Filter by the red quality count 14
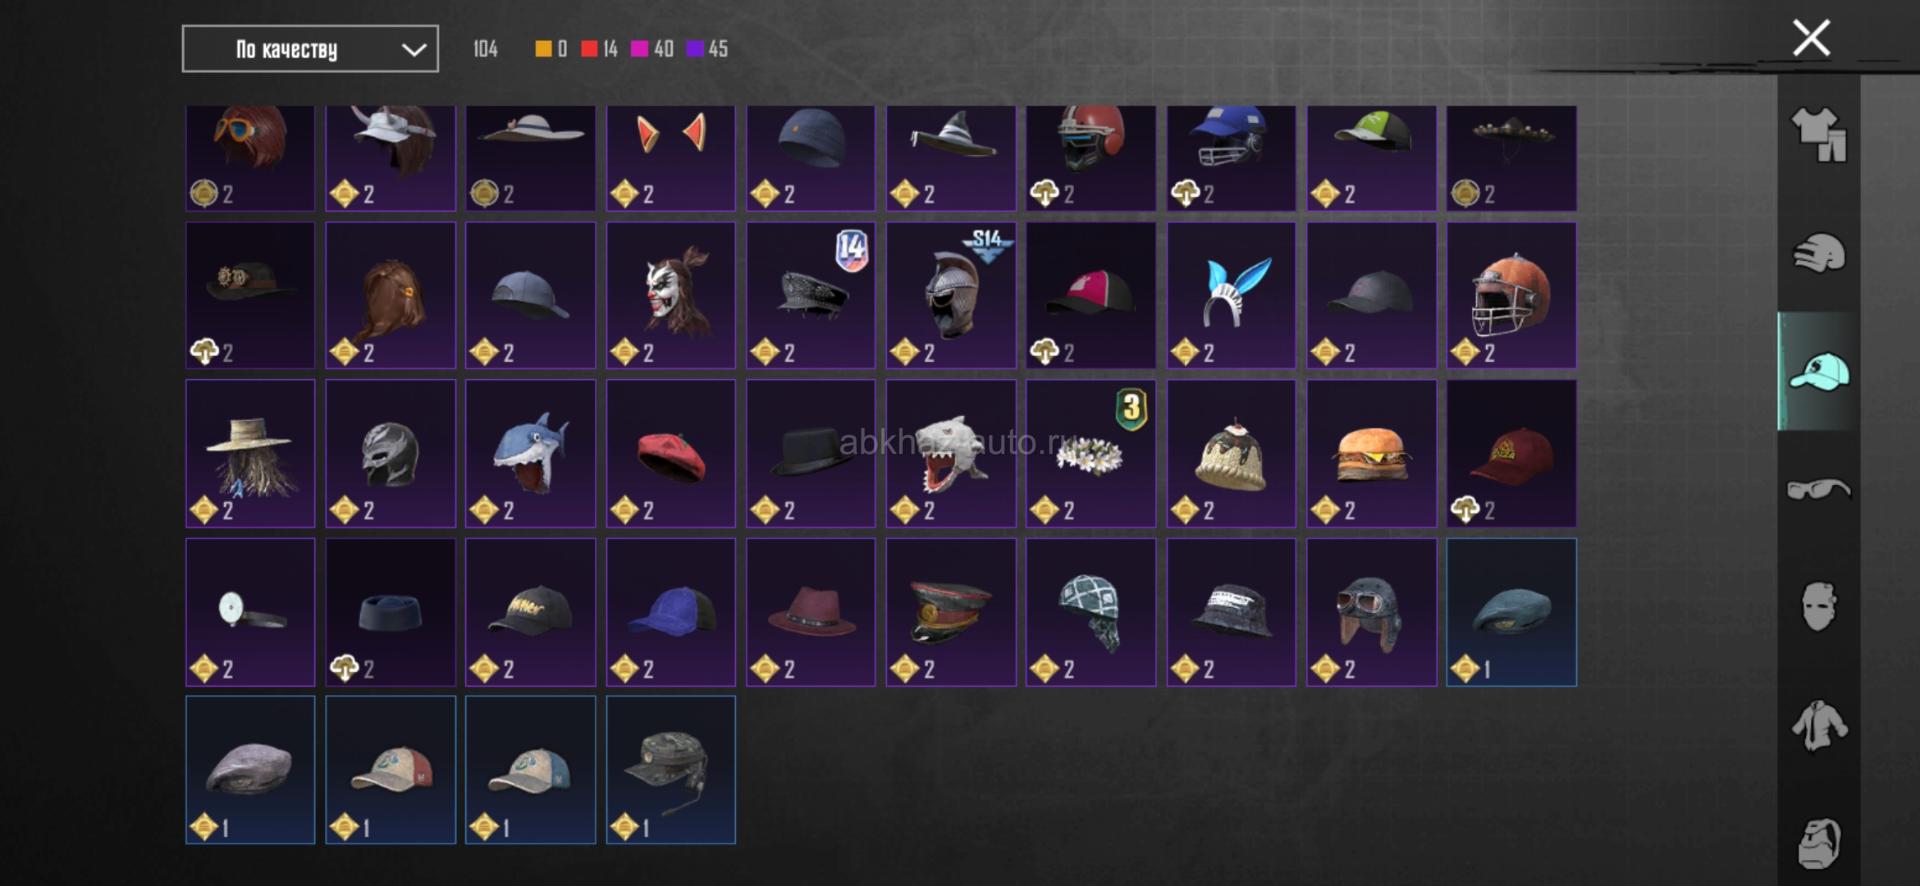Image resolution: width=1920 pixels, height=886 pixels. (x=600, y=48)
